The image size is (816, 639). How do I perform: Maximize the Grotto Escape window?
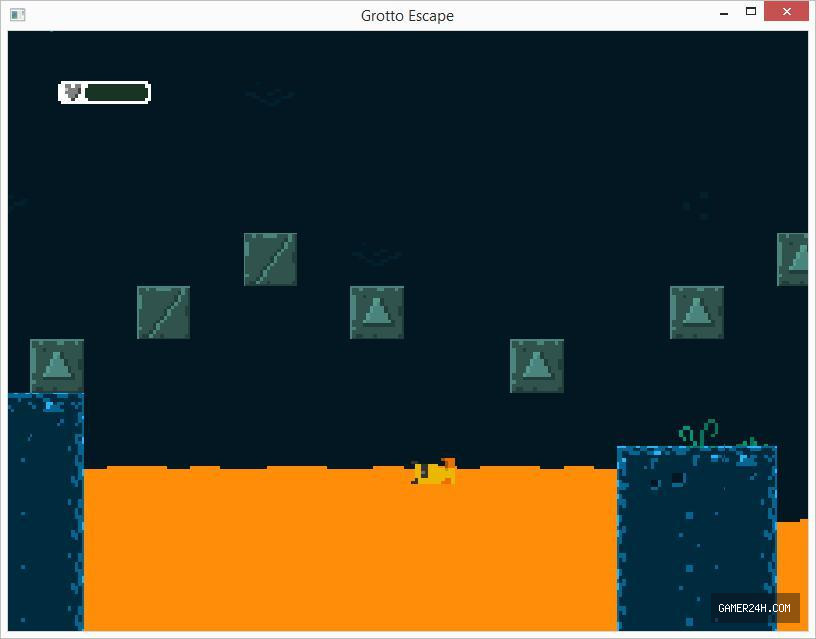coord(750,12)
